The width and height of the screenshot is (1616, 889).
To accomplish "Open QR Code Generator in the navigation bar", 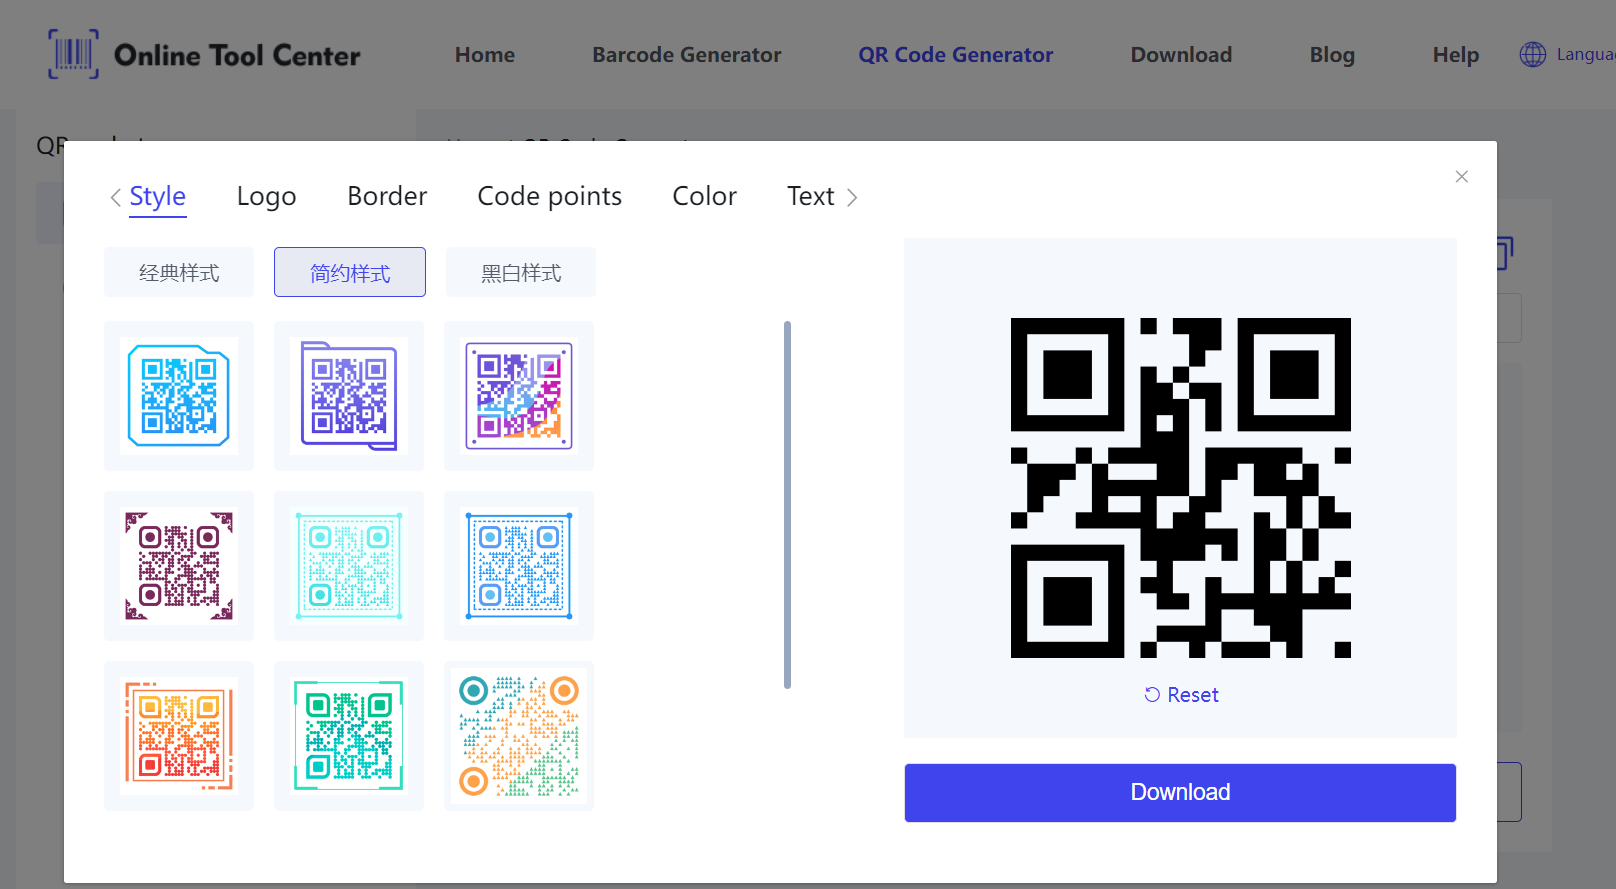I will (956, 55).
